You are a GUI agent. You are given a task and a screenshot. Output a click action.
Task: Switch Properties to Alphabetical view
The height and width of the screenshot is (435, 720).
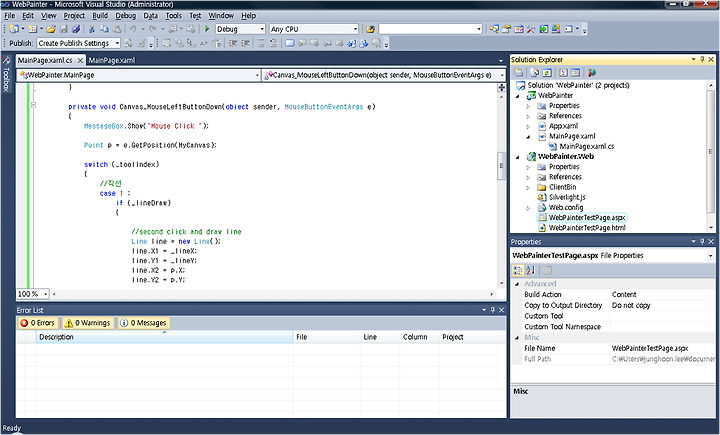coord(531,270)
